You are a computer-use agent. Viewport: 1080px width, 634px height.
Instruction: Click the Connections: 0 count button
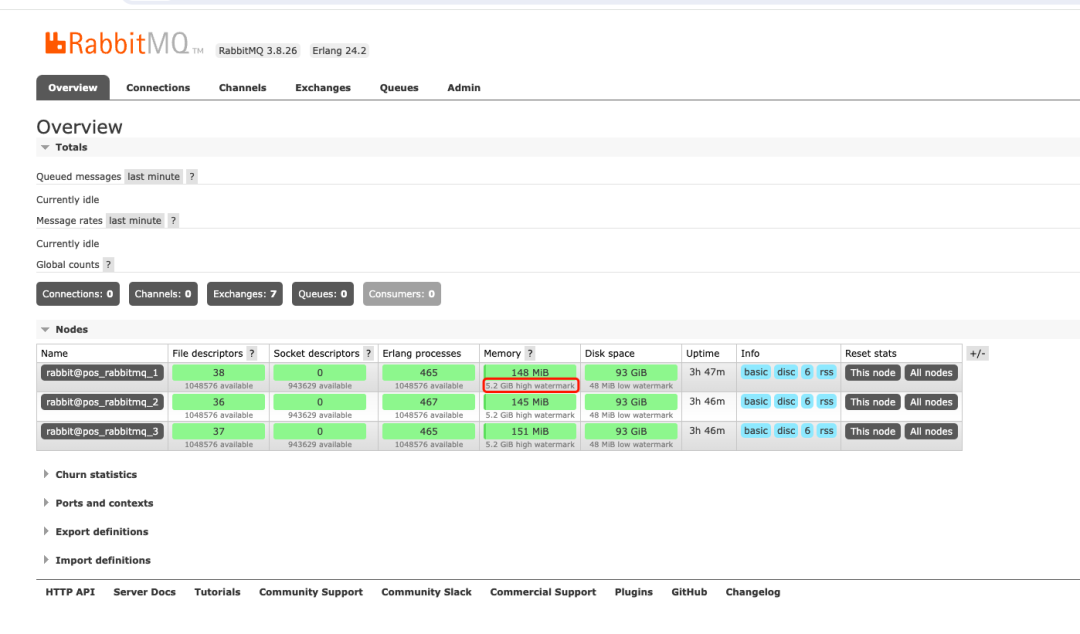pyautogui.click(x=78, y=294)
